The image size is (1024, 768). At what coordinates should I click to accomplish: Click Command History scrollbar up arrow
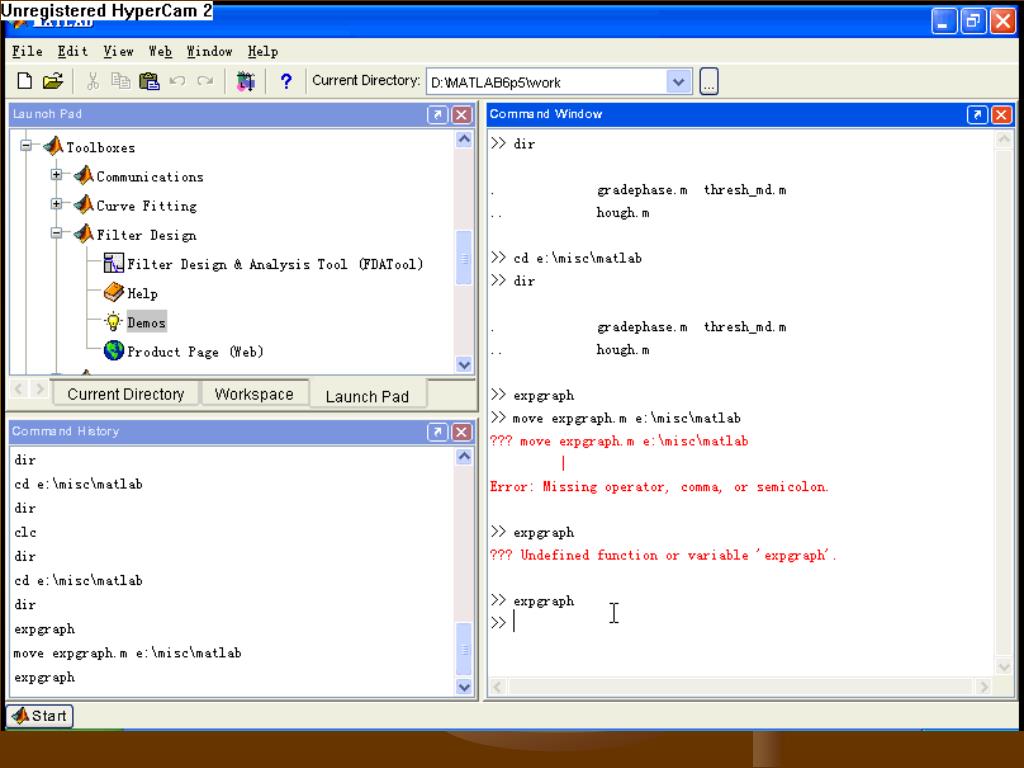coord(464,456)
